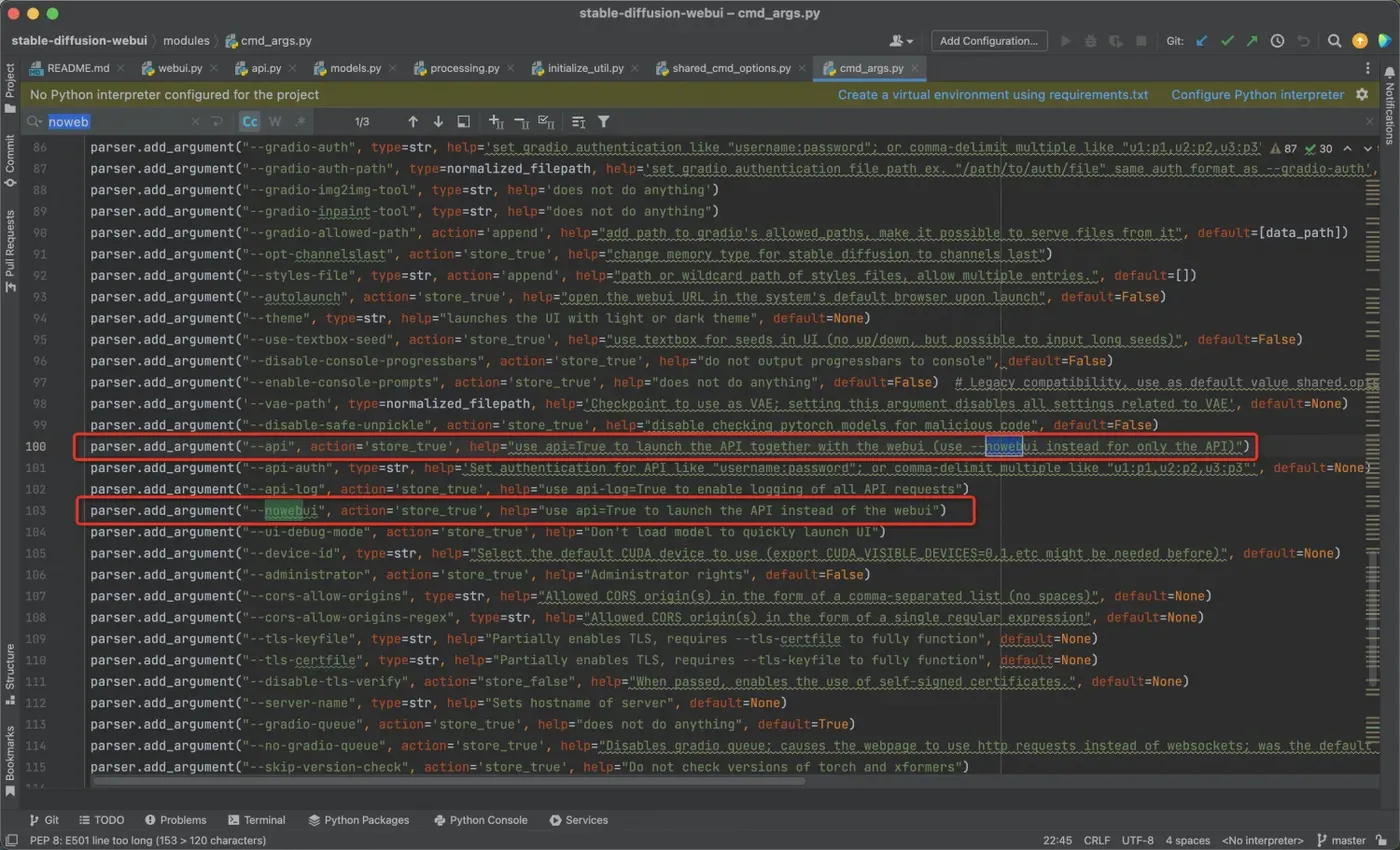Open the Pull Requests tool window
Screen dimensions: 1400x850
point(10,251)
